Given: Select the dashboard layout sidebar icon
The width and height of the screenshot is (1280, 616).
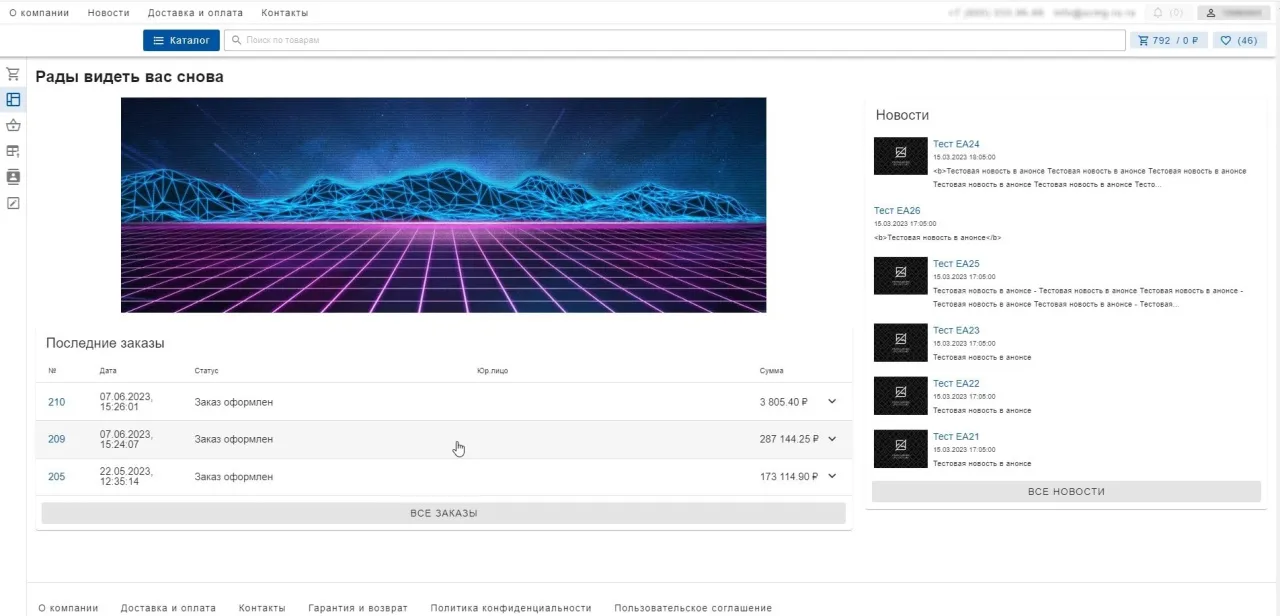Looking at the screenshot, I should (x=13, y=100).
